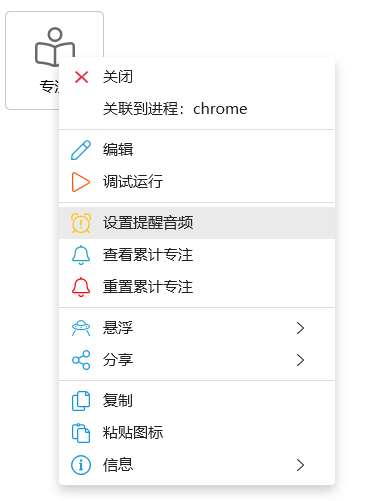The width and height of the screenshot is (371, 501).
Task: Click the share nodes icon
Action: (81, 360)
